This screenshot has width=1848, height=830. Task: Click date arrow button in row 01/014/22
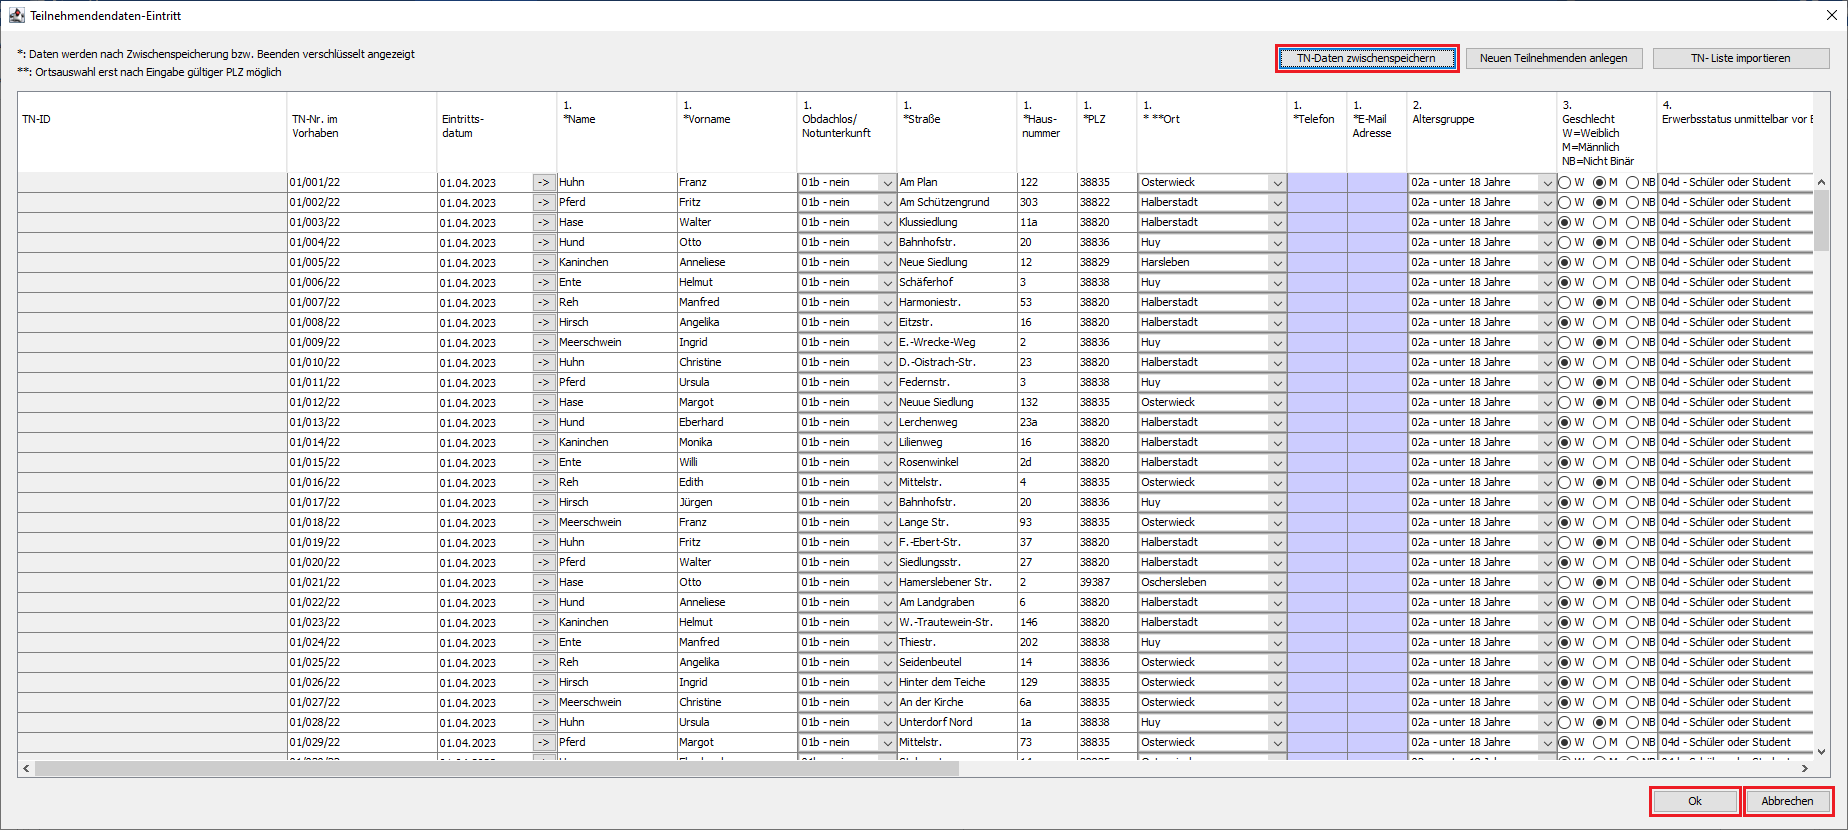(543, 442)
